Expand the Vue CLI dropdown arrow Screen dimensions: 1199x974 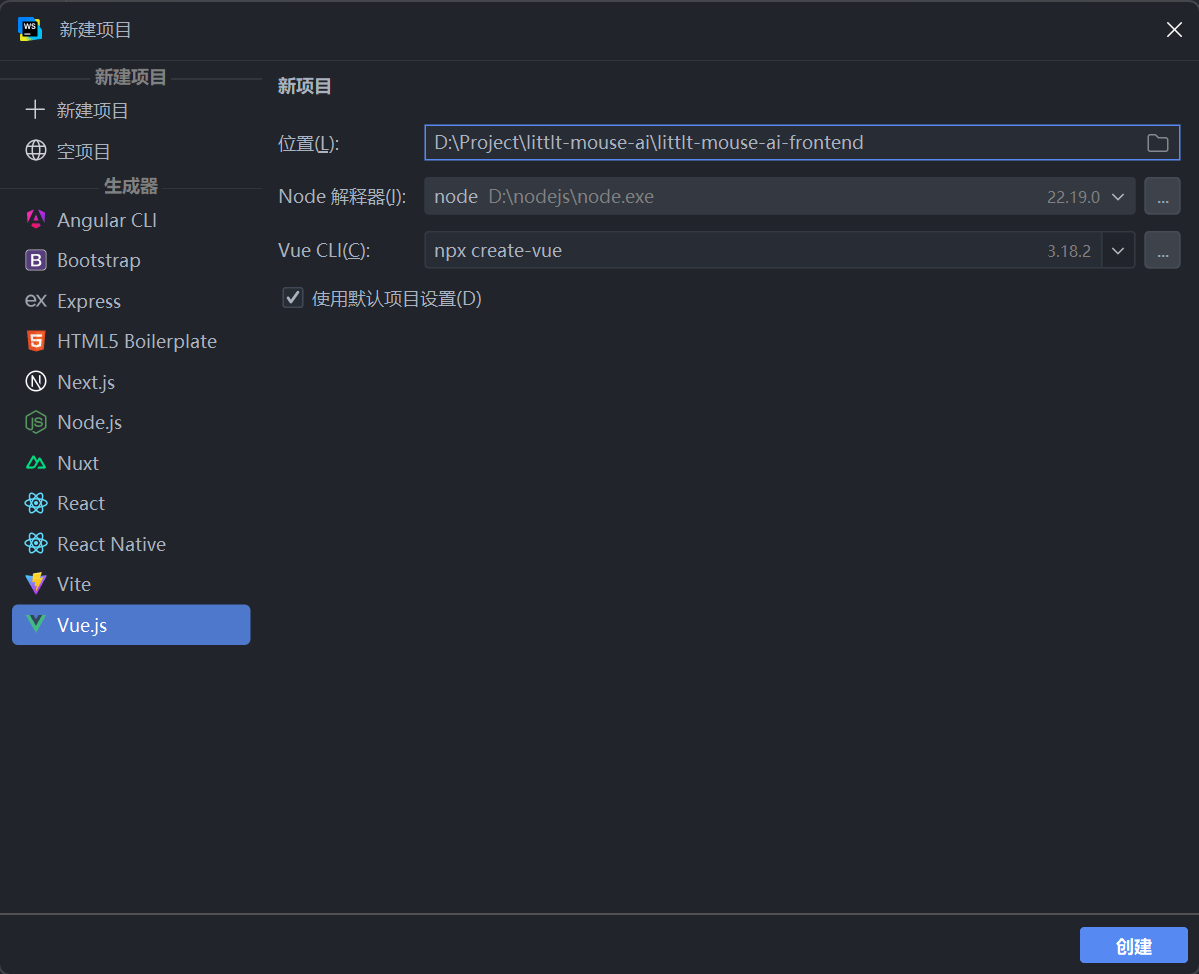[x=1118, y=251]
